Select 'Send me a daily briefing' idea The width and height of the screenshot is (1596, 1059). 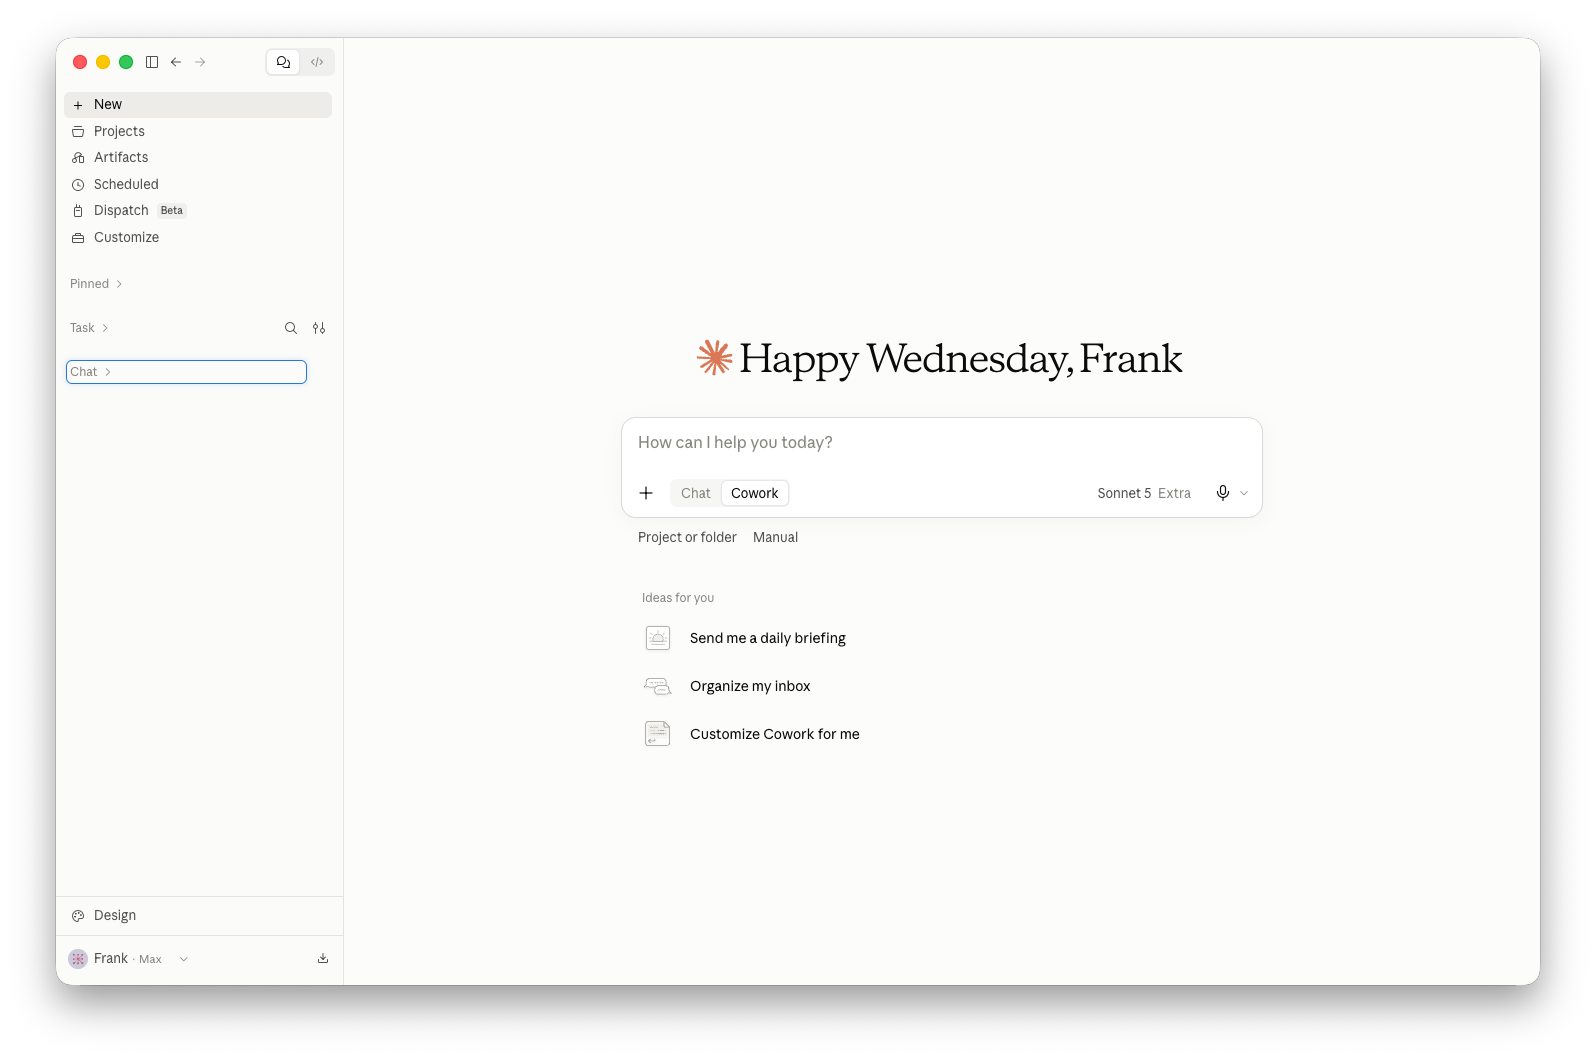768,638
